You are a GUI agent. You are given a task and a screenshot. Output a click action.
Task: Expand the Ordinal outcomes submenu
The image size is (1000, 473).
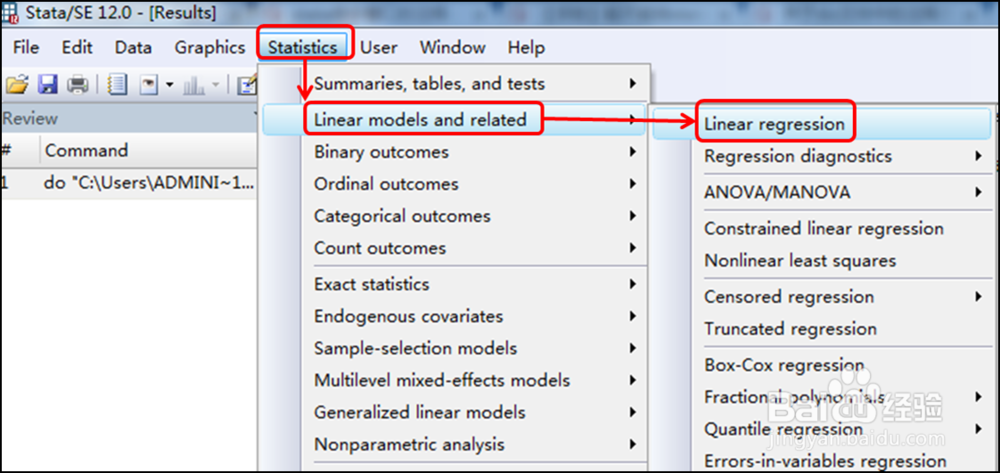[x=455, y=184]
